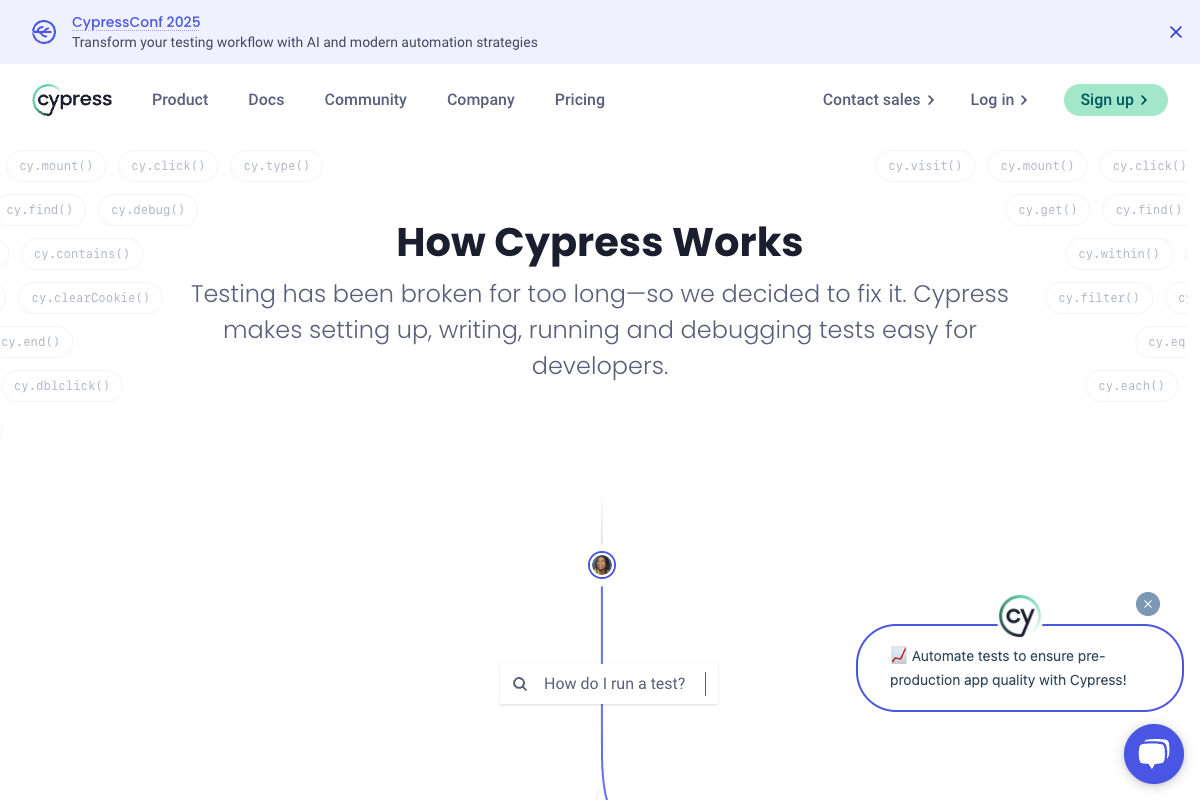Click the 'How do I run a test?' search field
1200x800 pixels.
(615, 684)
